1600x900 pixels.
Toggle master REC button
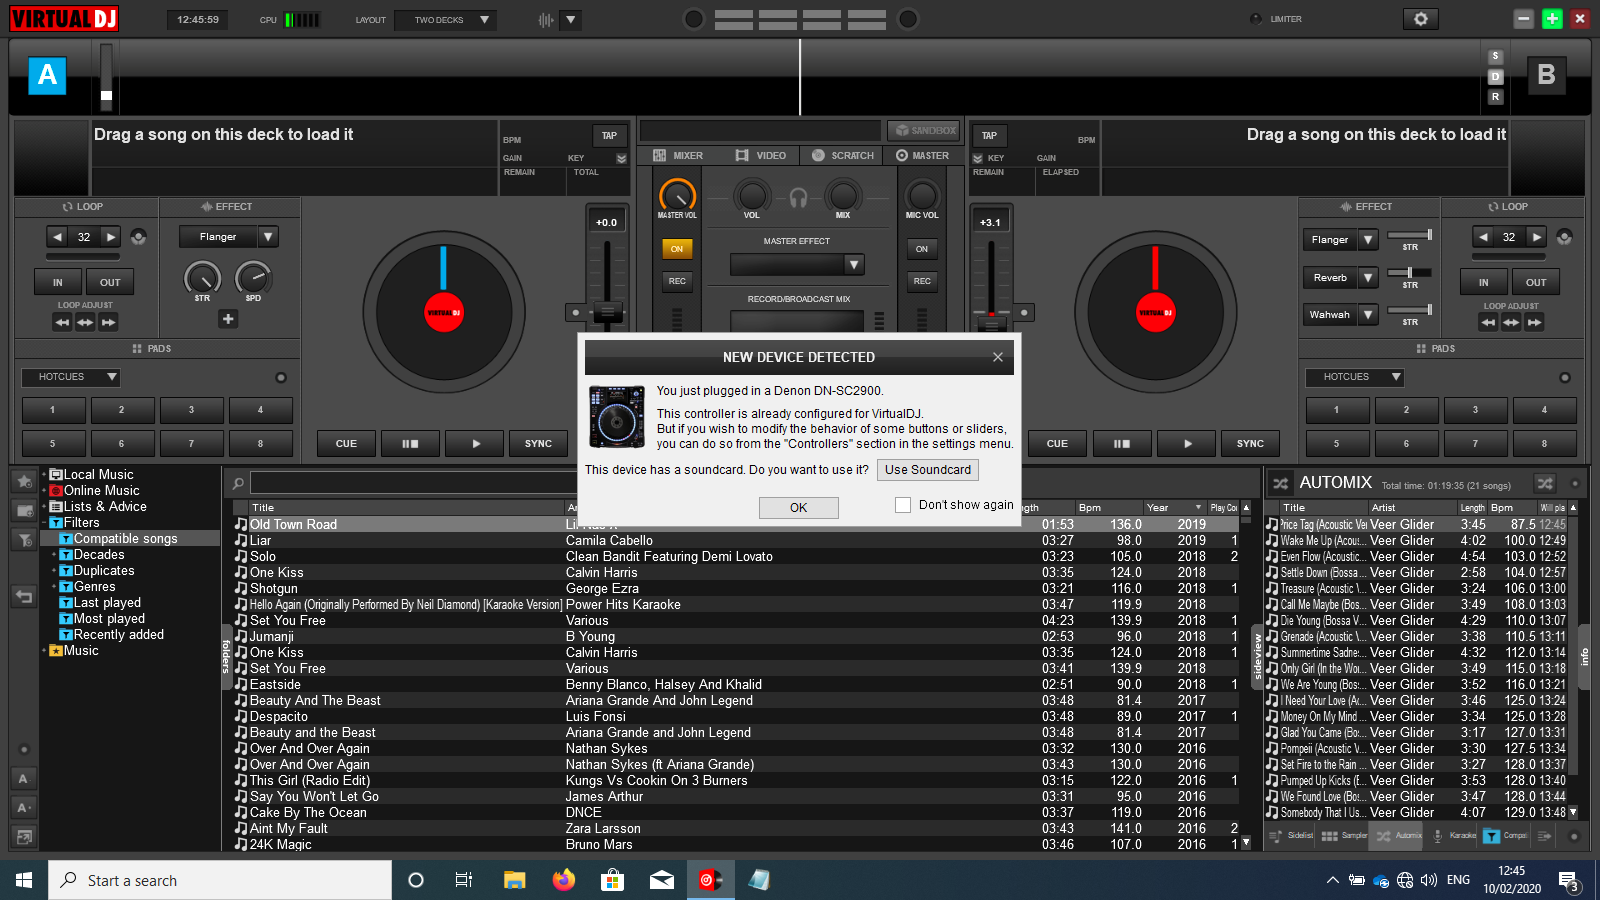pos(677,281)
